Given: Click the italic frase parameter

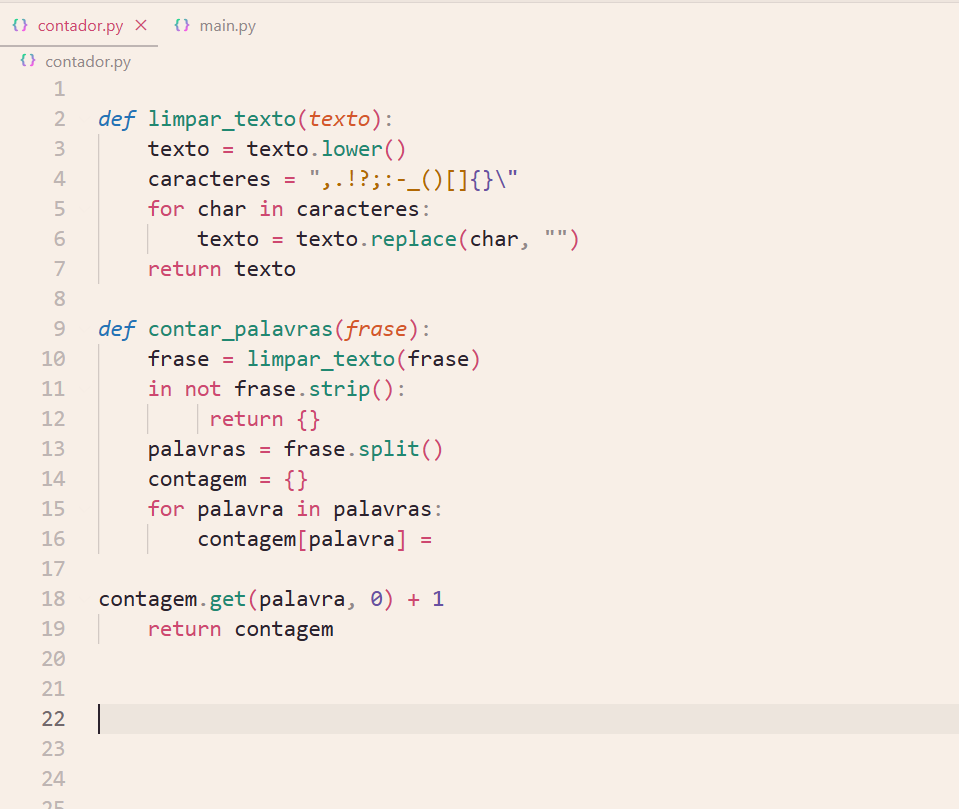Looking at the screenshot, I should (376, 329).
